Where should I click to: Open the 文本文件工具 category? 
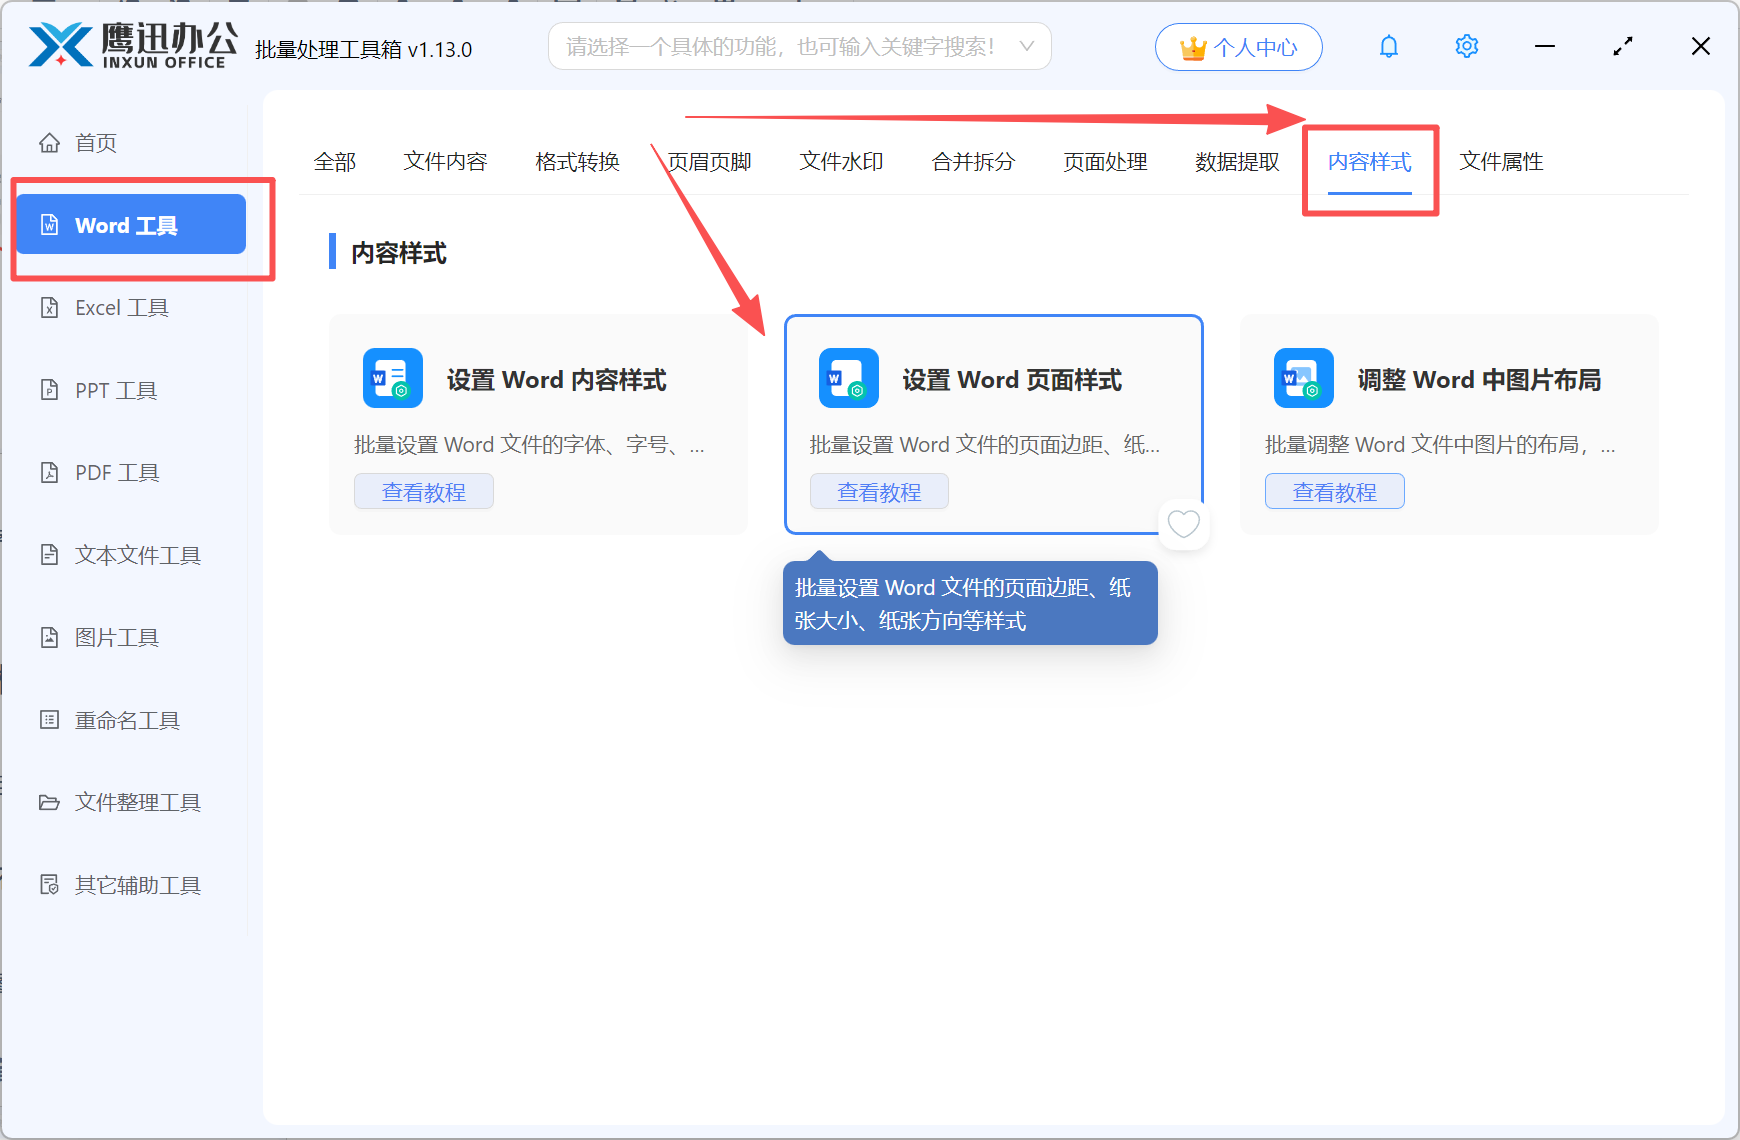(136, 555)
